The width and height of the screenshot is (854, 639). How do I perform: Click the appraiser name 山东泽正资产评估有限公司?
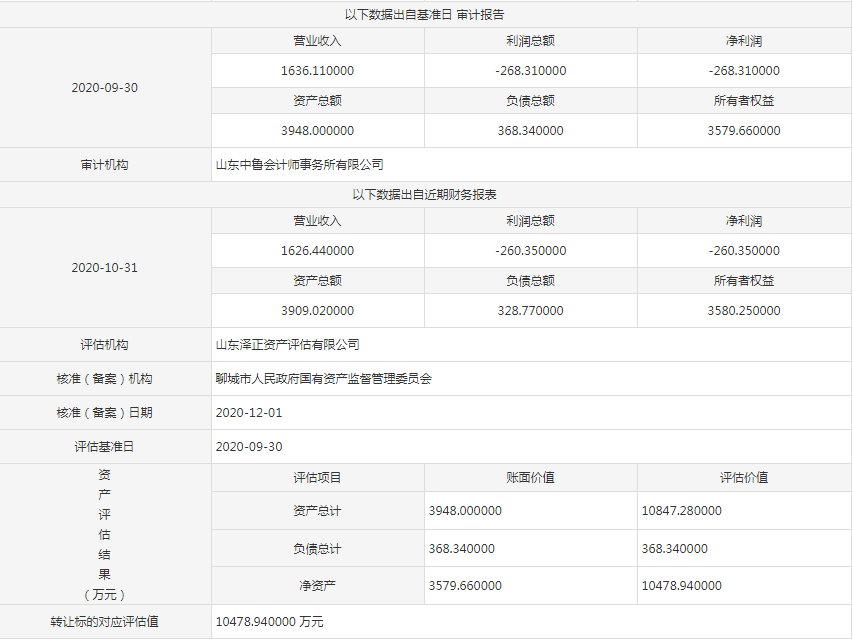point(288,345)
